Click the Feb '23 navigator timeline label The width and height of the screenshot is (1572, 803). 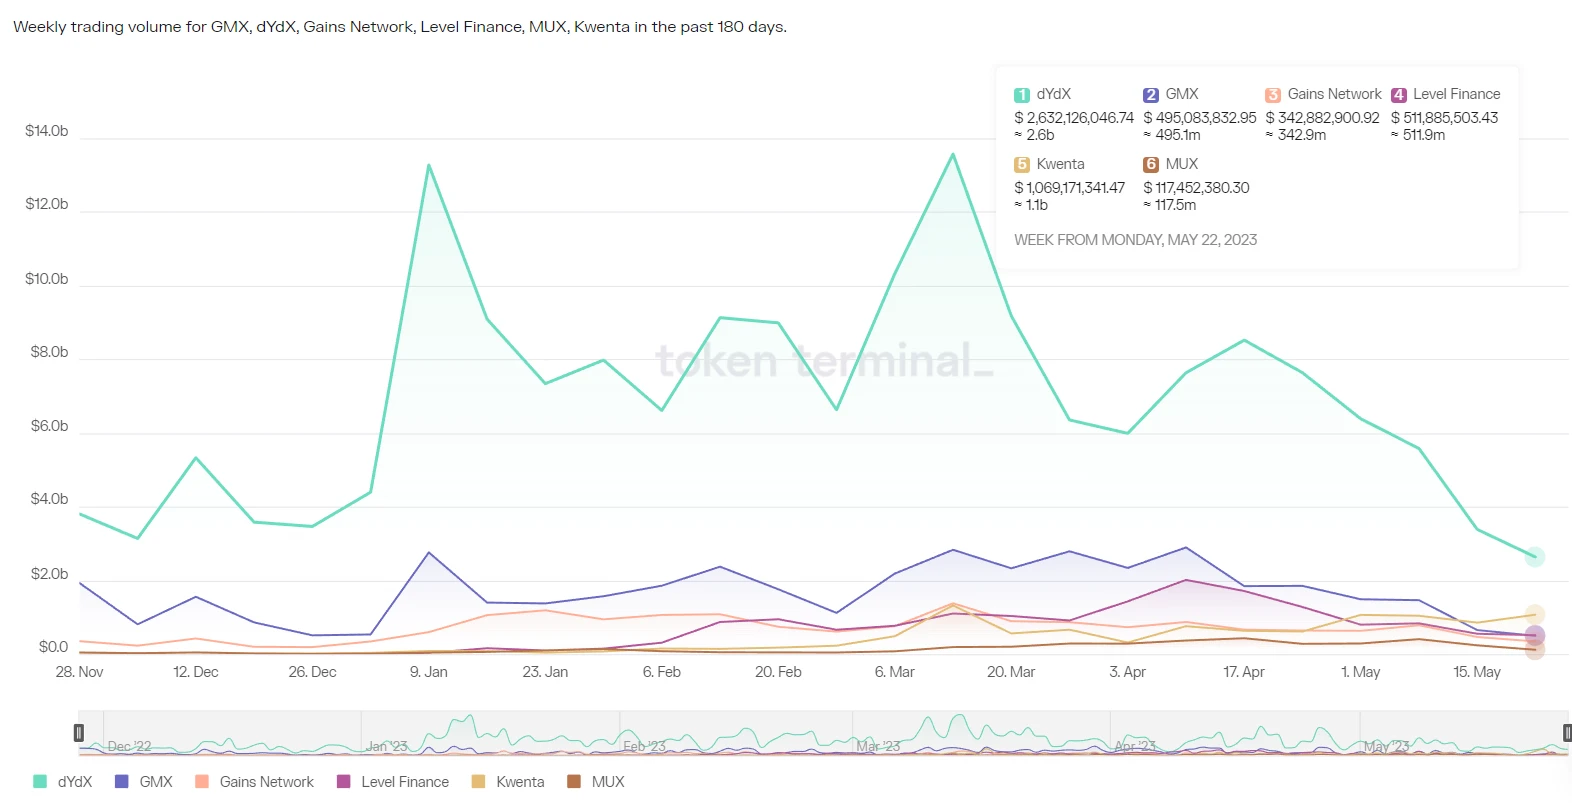point(644,746)
